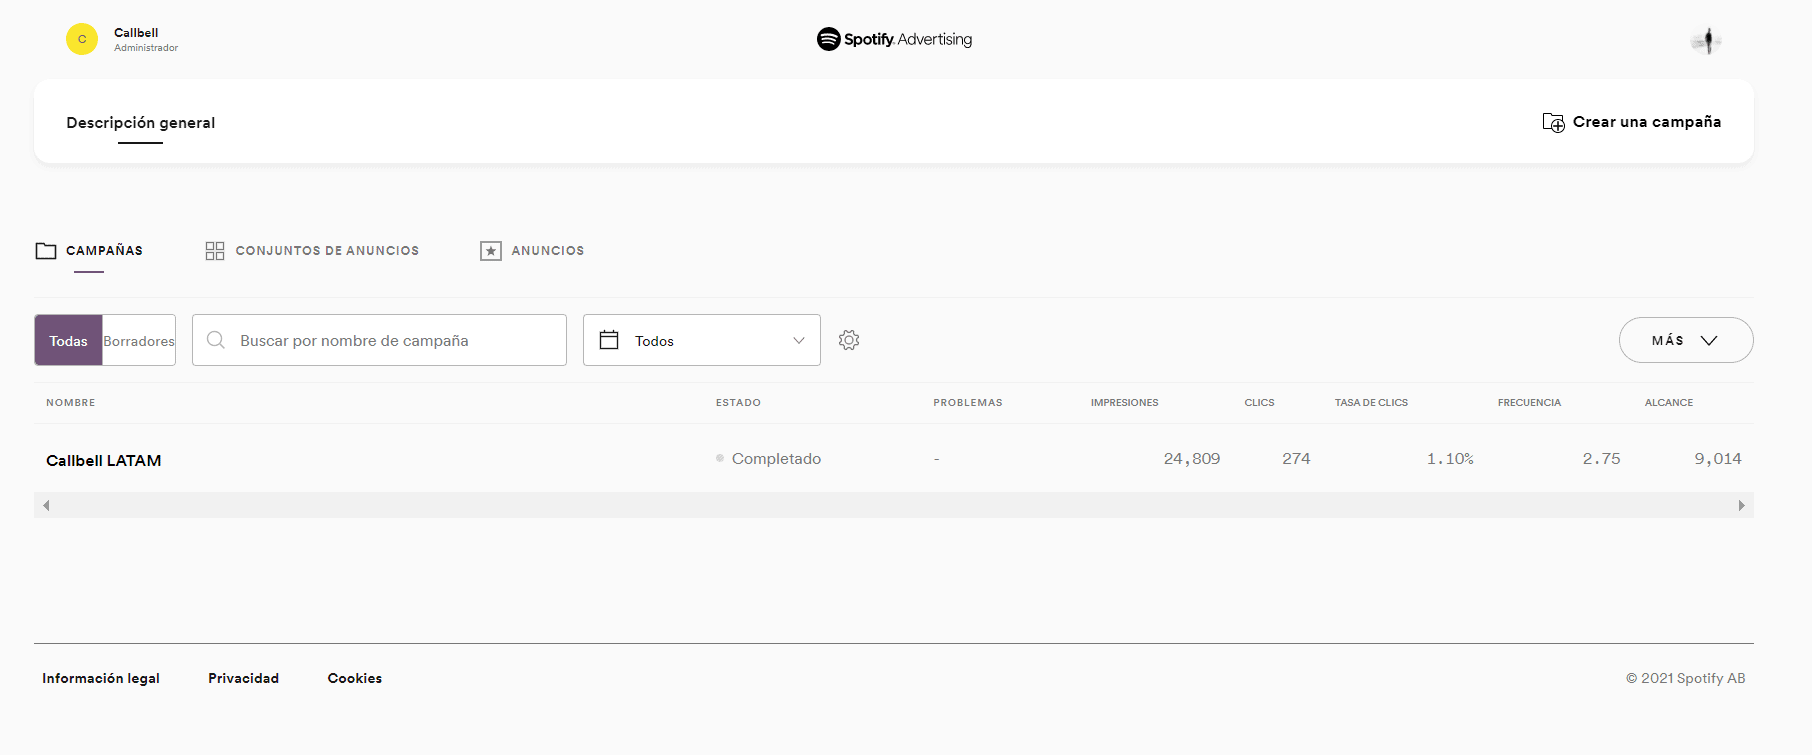Click the 9,014 reach value
The height and width of the screenshot is (755, 1812).
(x=1718, y=458)
